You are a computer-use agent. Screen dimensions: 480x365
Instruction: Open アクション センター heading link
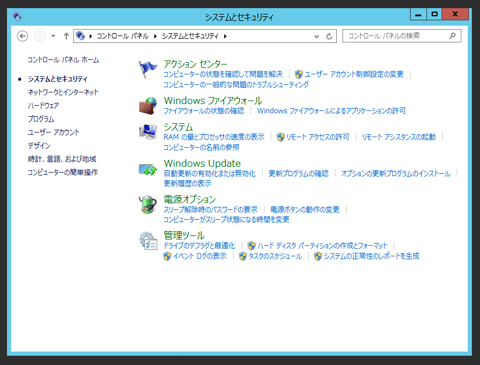(195, 64)
